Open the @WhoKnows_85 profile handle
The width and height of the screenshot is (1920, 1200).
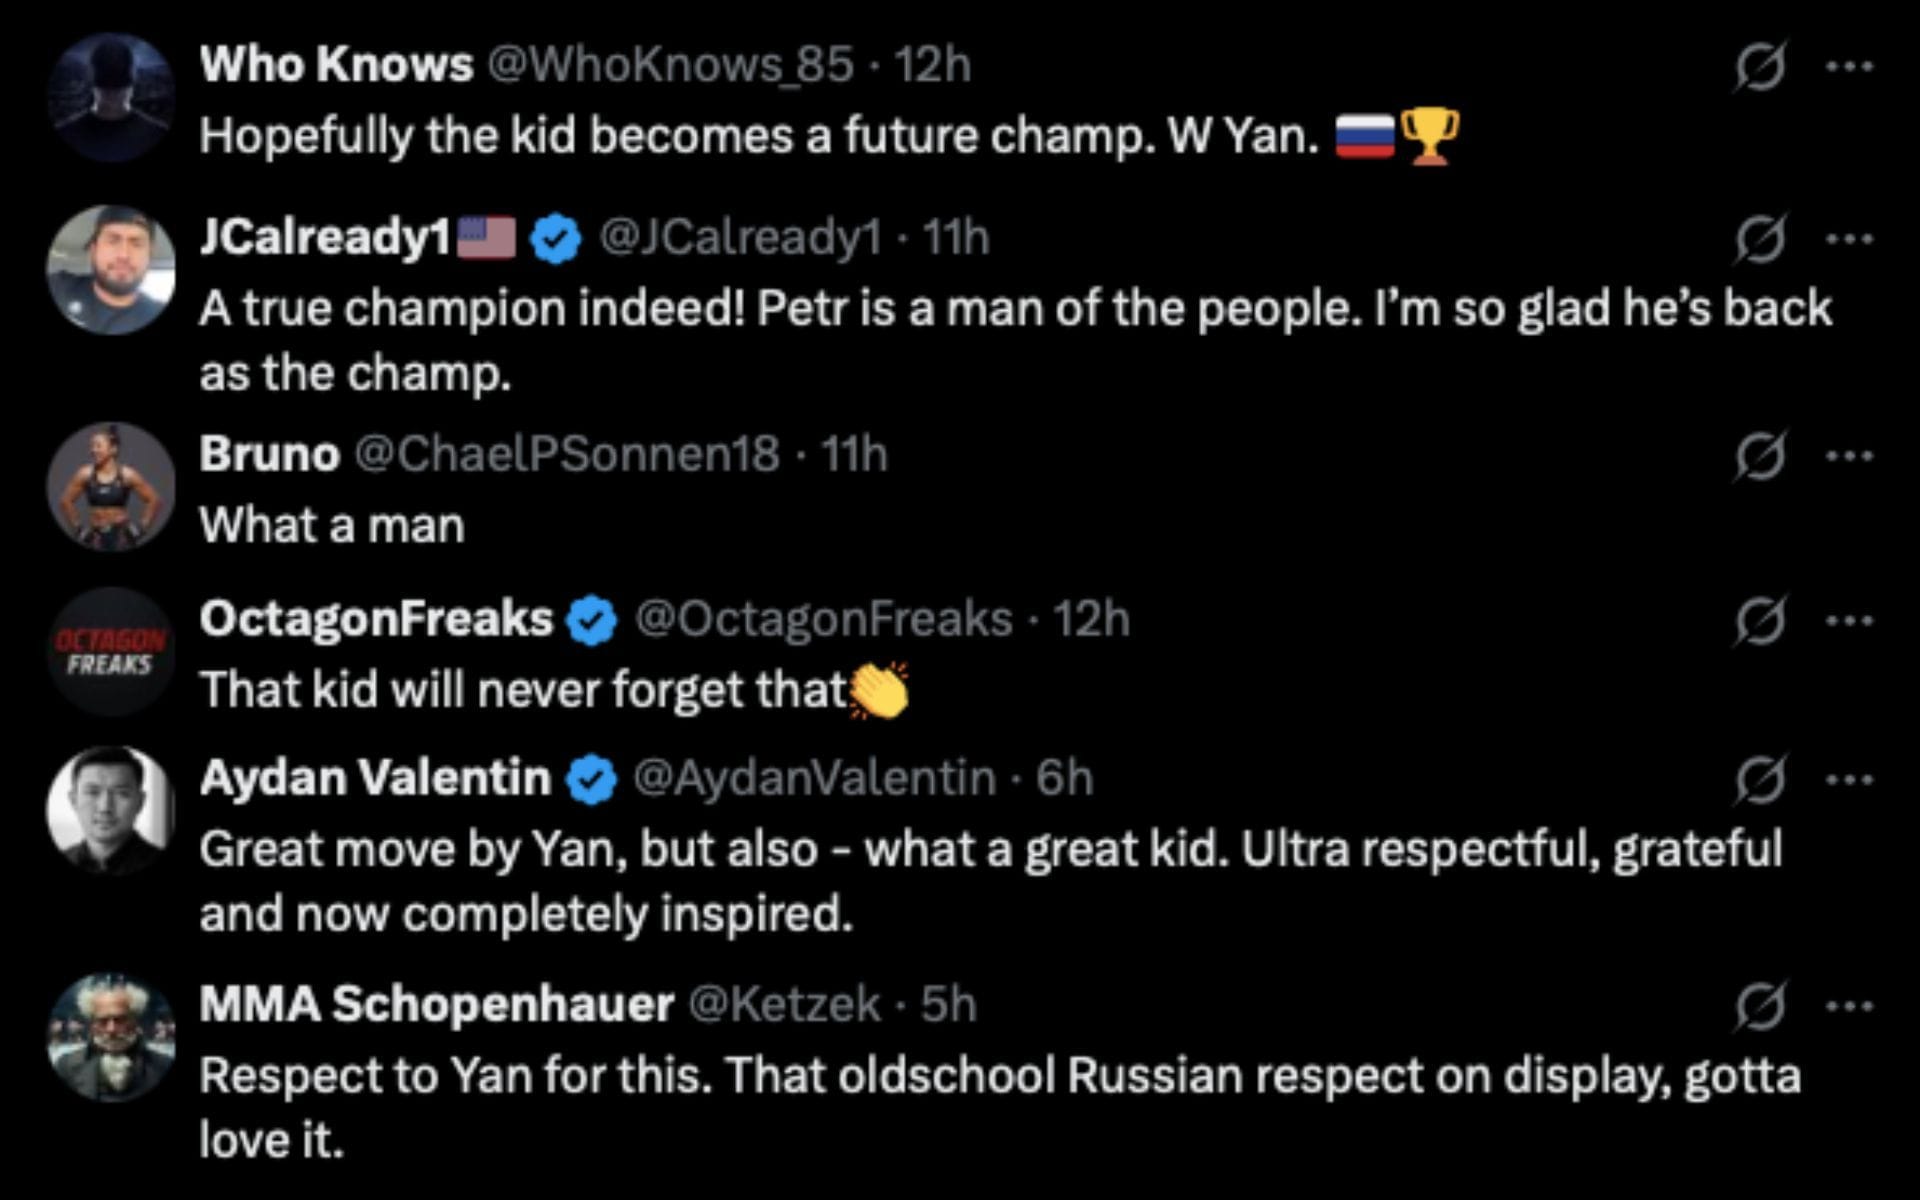(x=670, y=66)
